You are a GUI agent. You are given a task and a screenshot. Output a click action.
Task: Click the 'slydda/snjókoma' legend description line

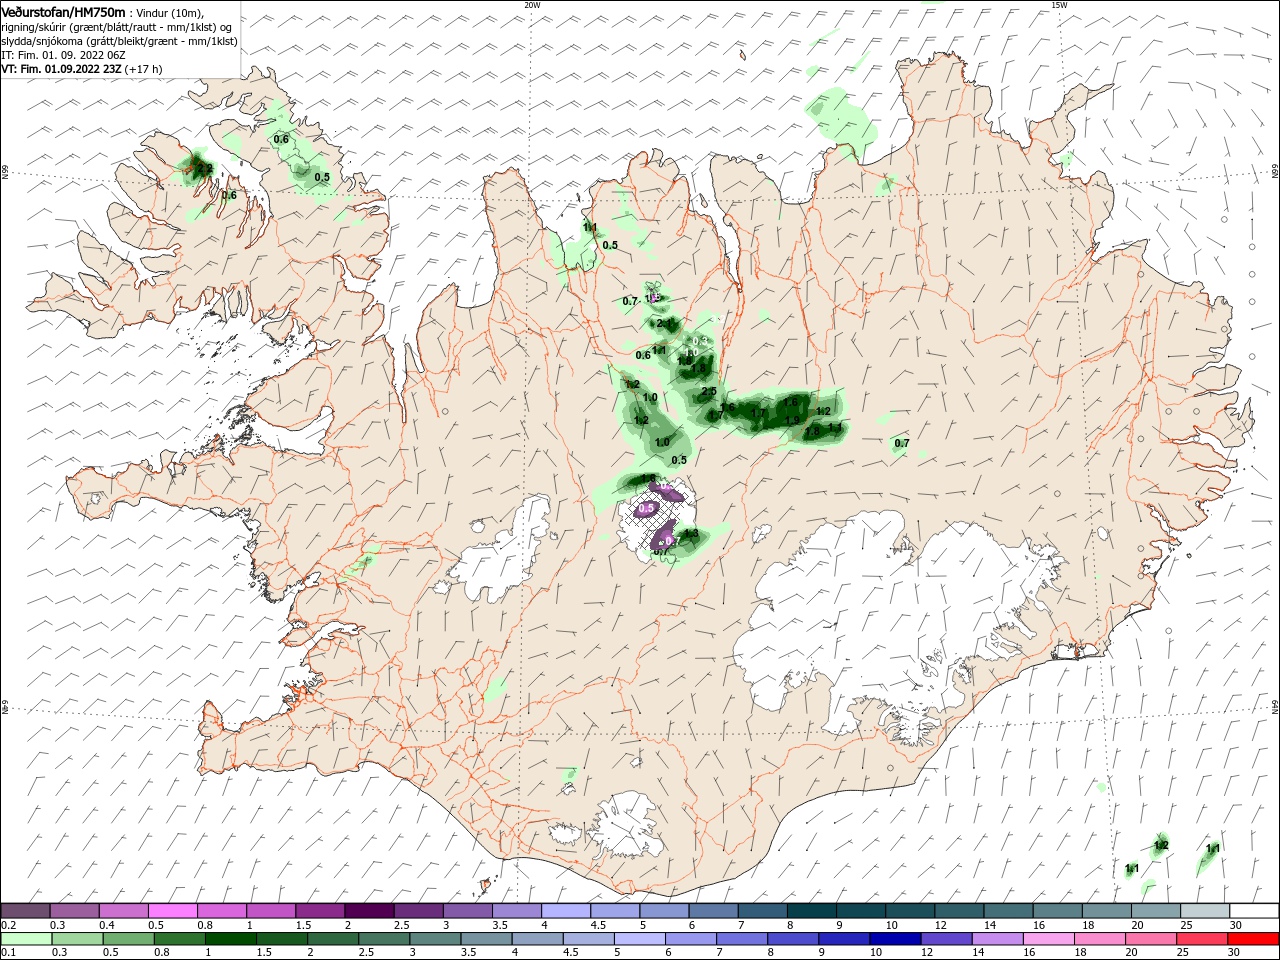(x=120, y=41)
